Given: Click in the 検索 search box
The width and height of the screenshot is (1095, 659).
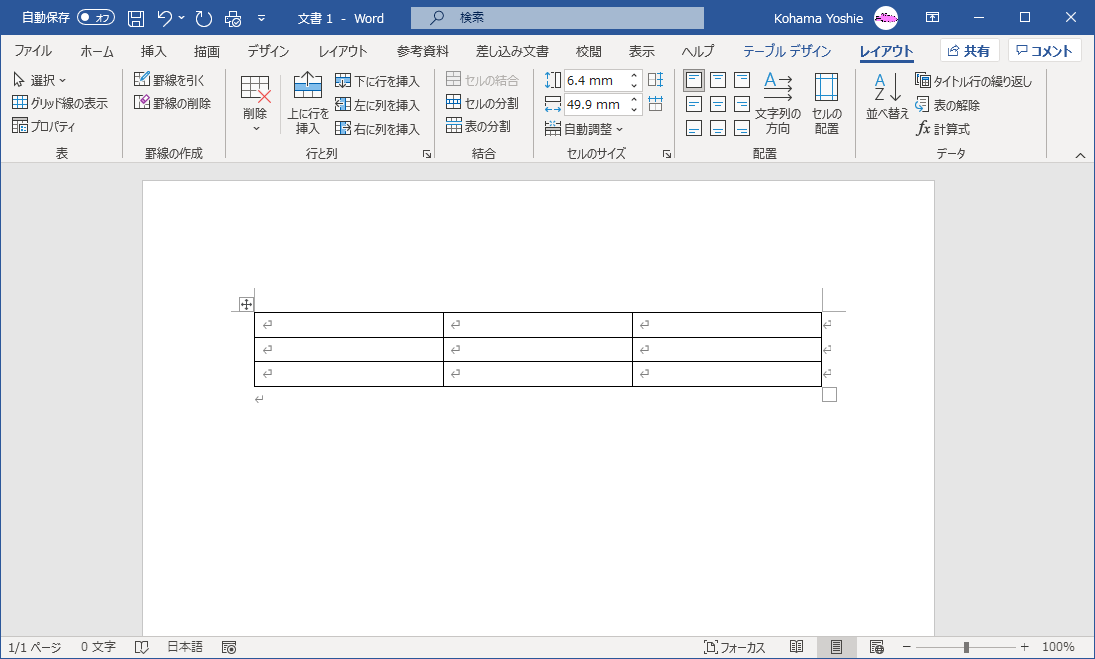Looking at the screenshot, I should (x=557, y=17).
